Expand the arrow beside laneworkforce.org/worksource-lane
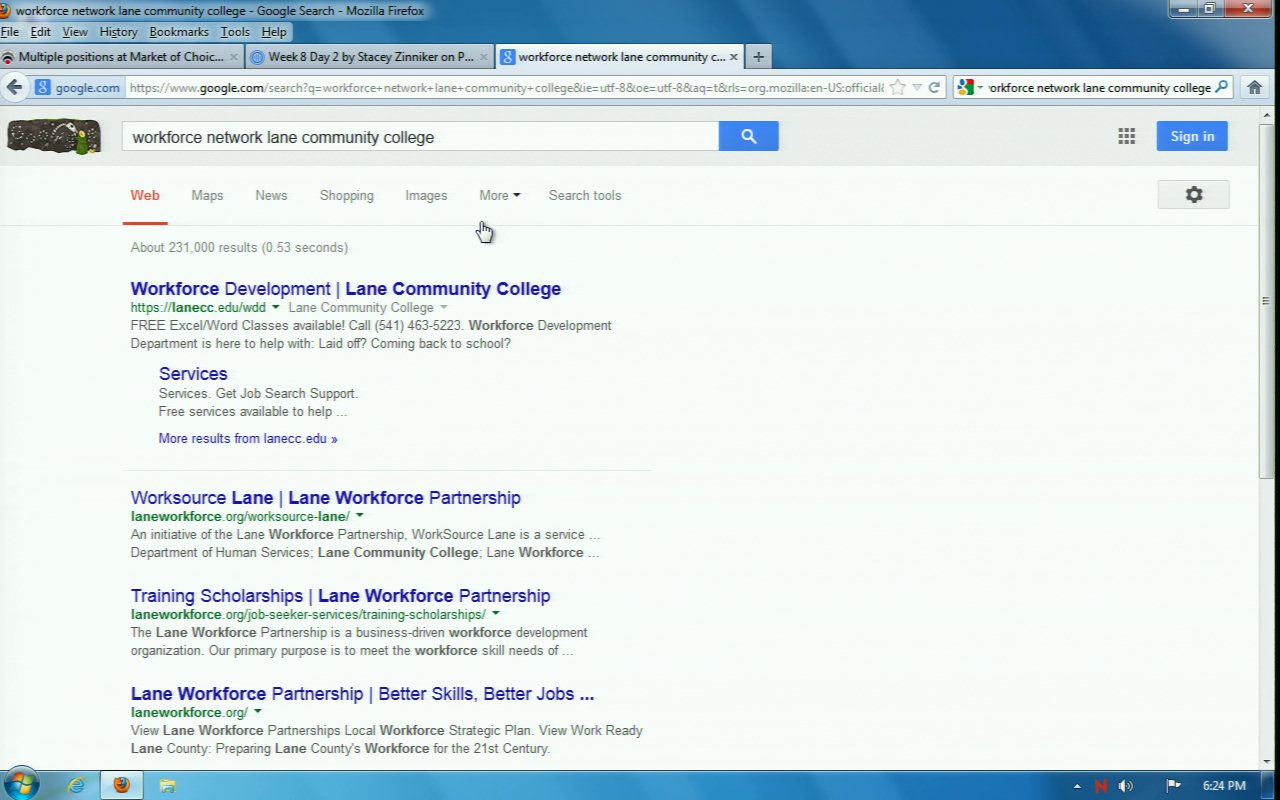The image size is (1280, 800). [x=360, y=516]
